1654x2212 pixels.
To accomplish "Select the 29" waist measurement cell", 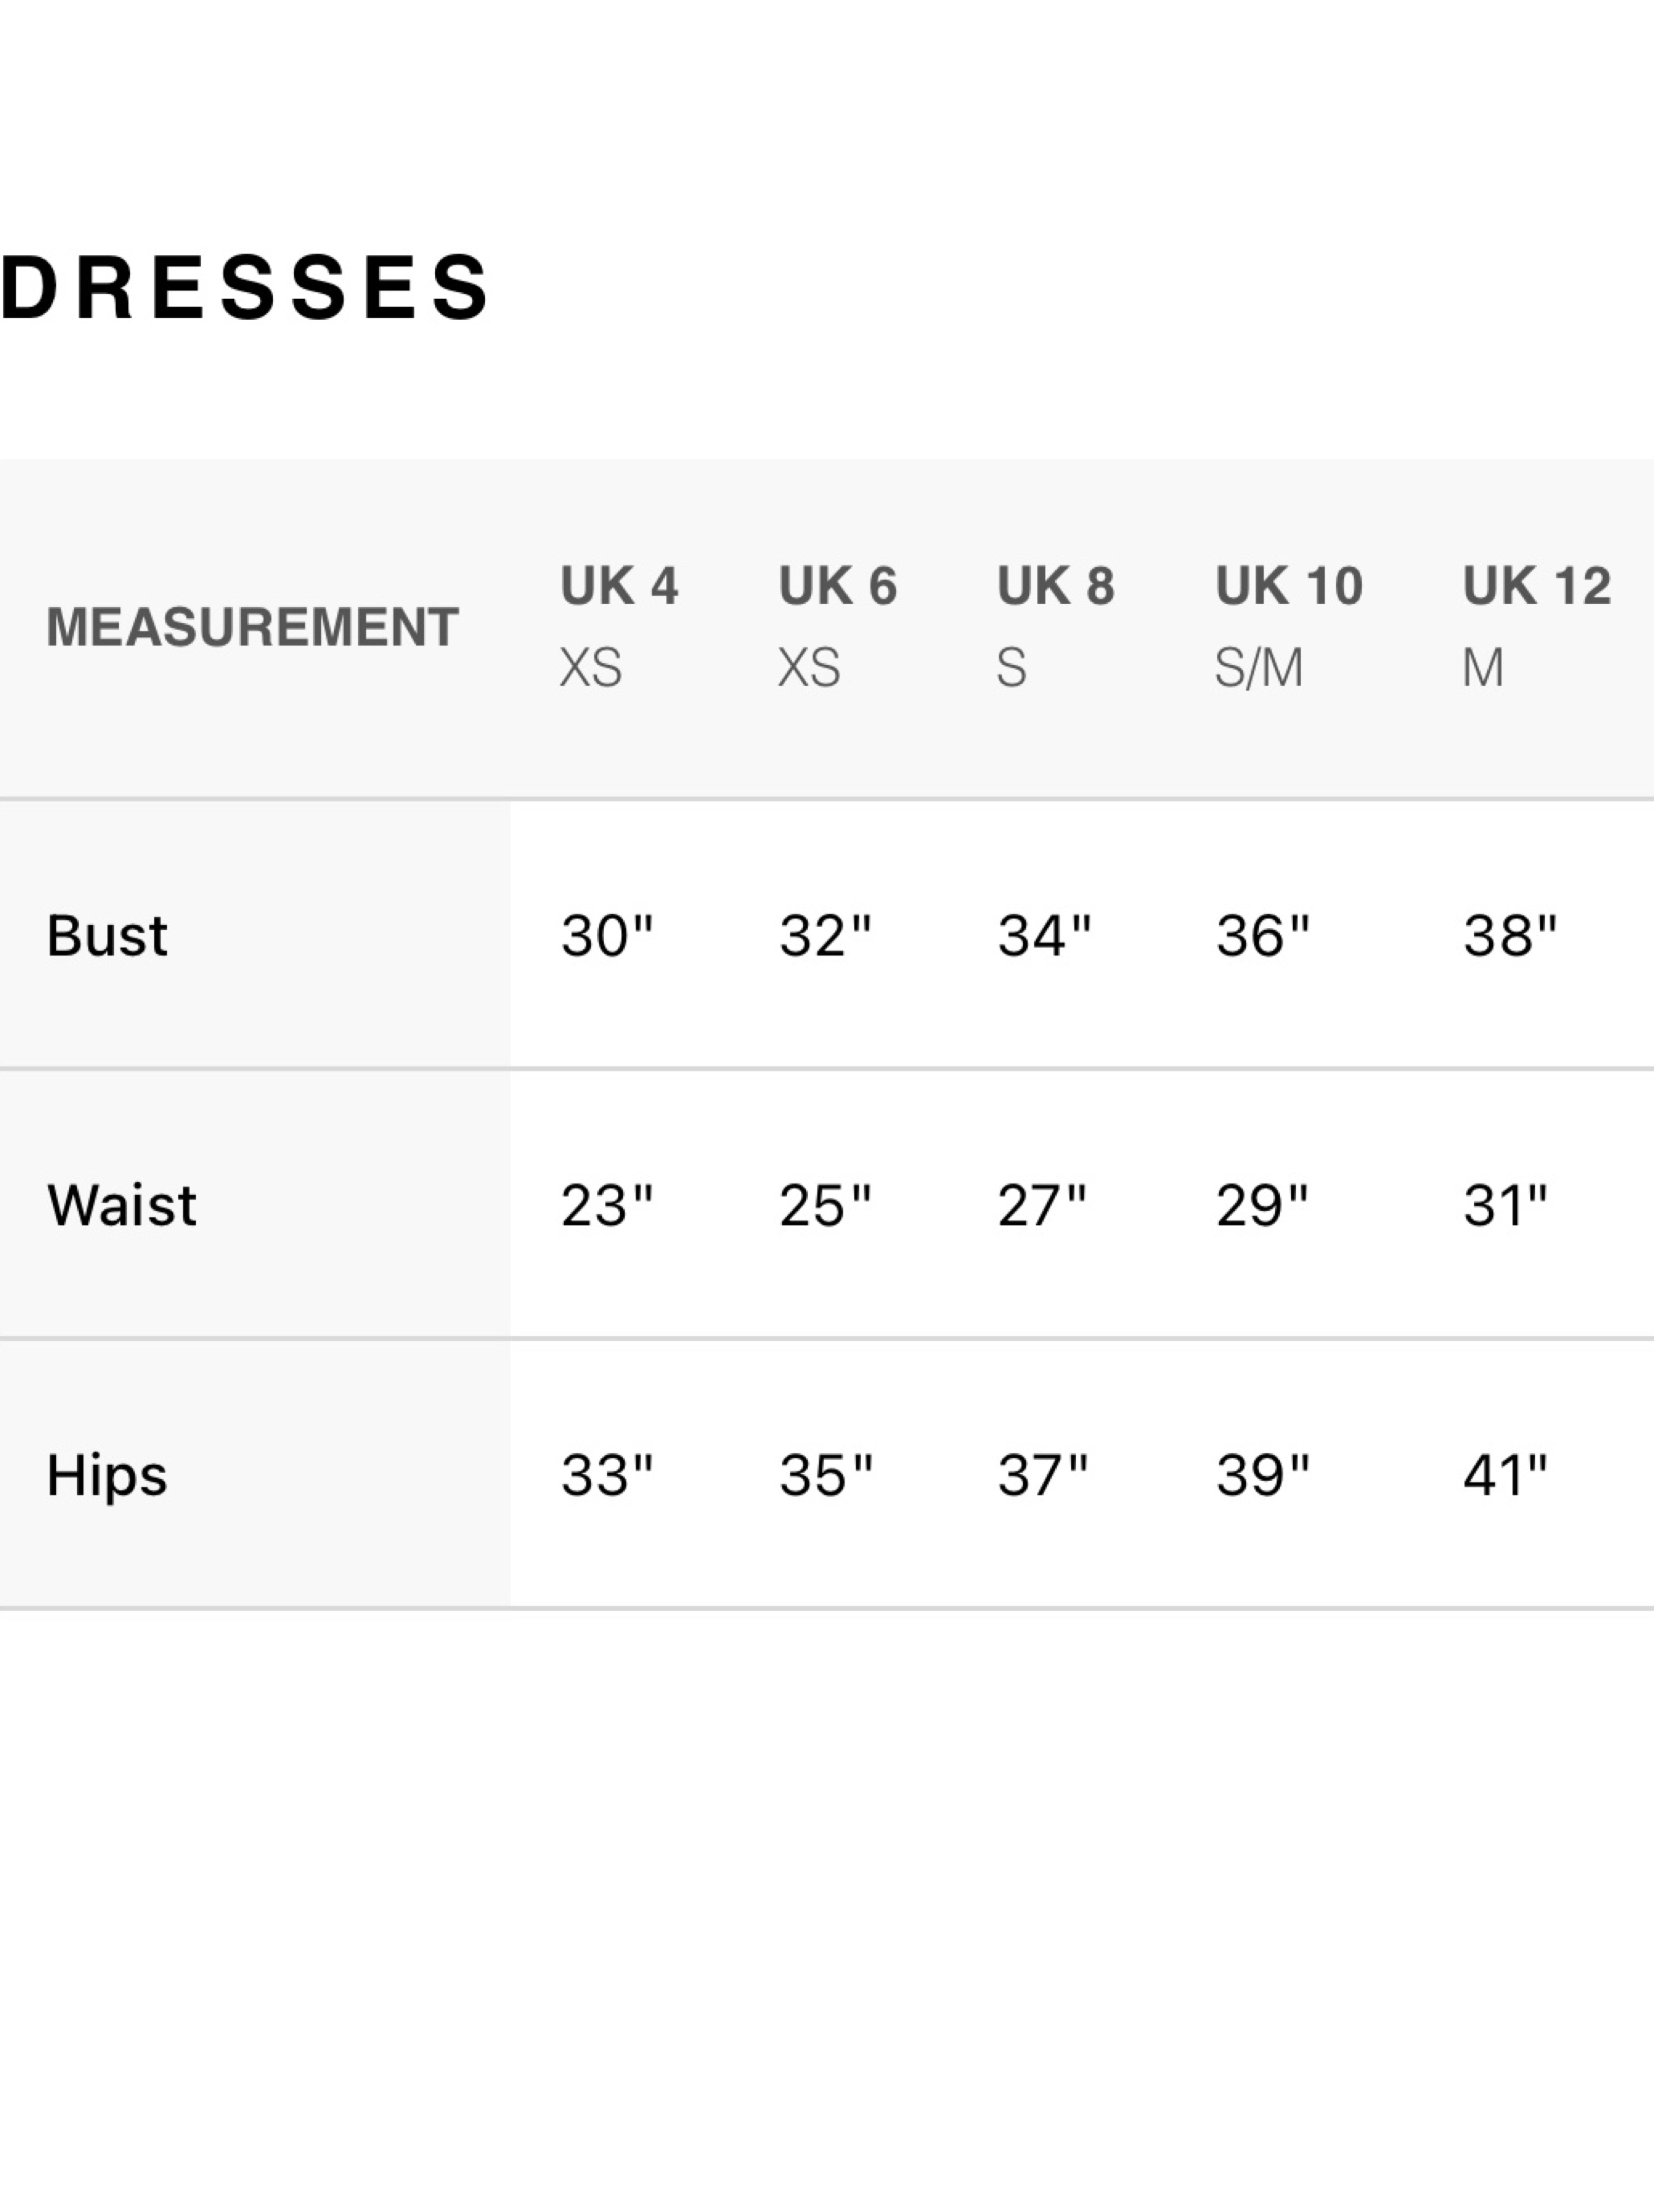I will tap(1262, 1205).
